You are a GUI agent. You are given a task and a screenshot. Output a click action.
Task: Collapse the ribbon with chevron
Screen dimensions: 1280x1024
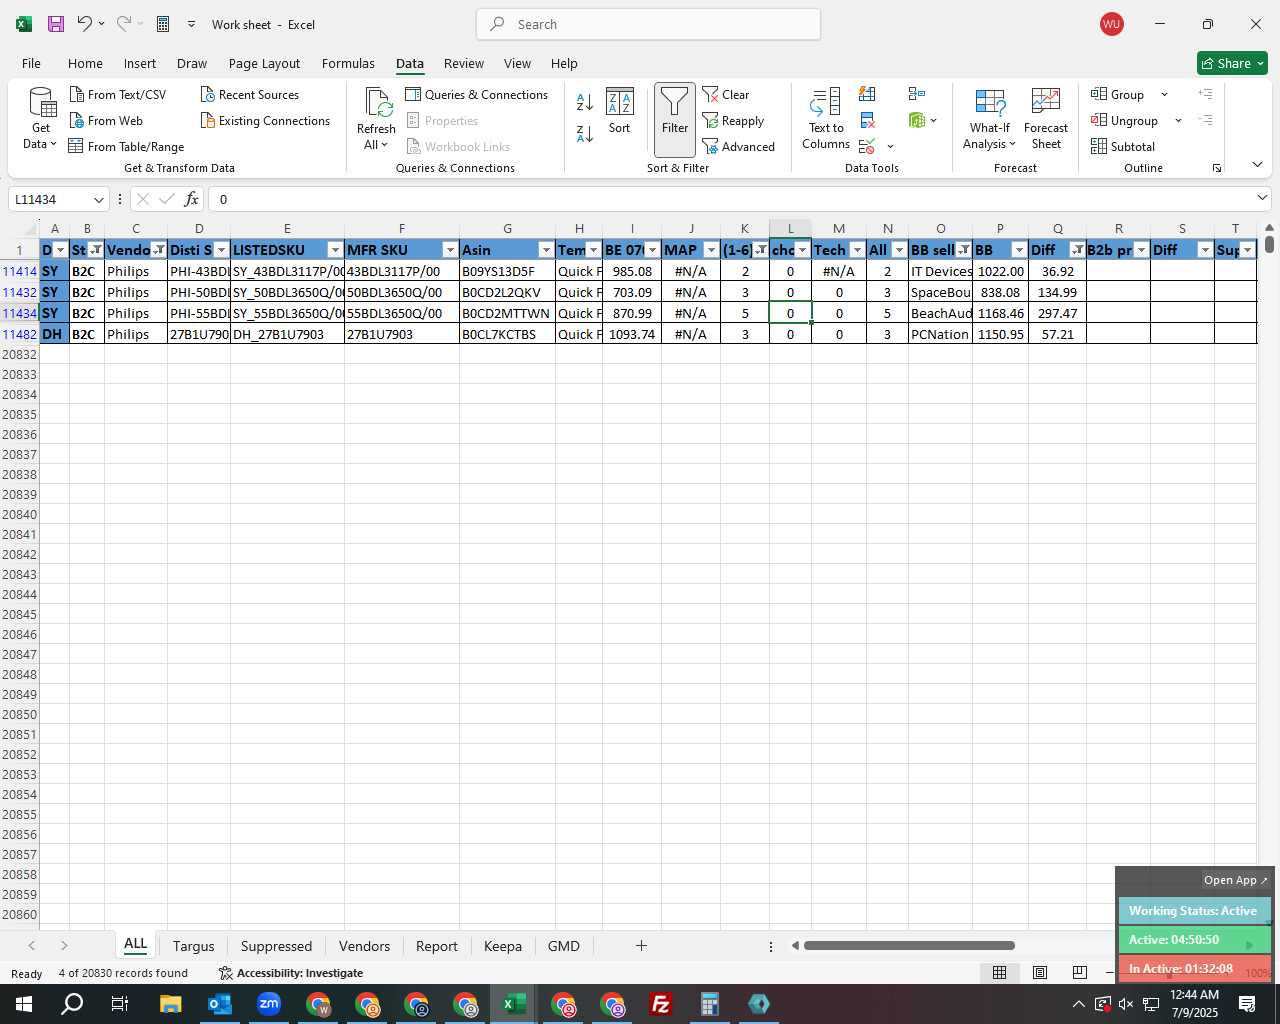tap(1257, 165)
